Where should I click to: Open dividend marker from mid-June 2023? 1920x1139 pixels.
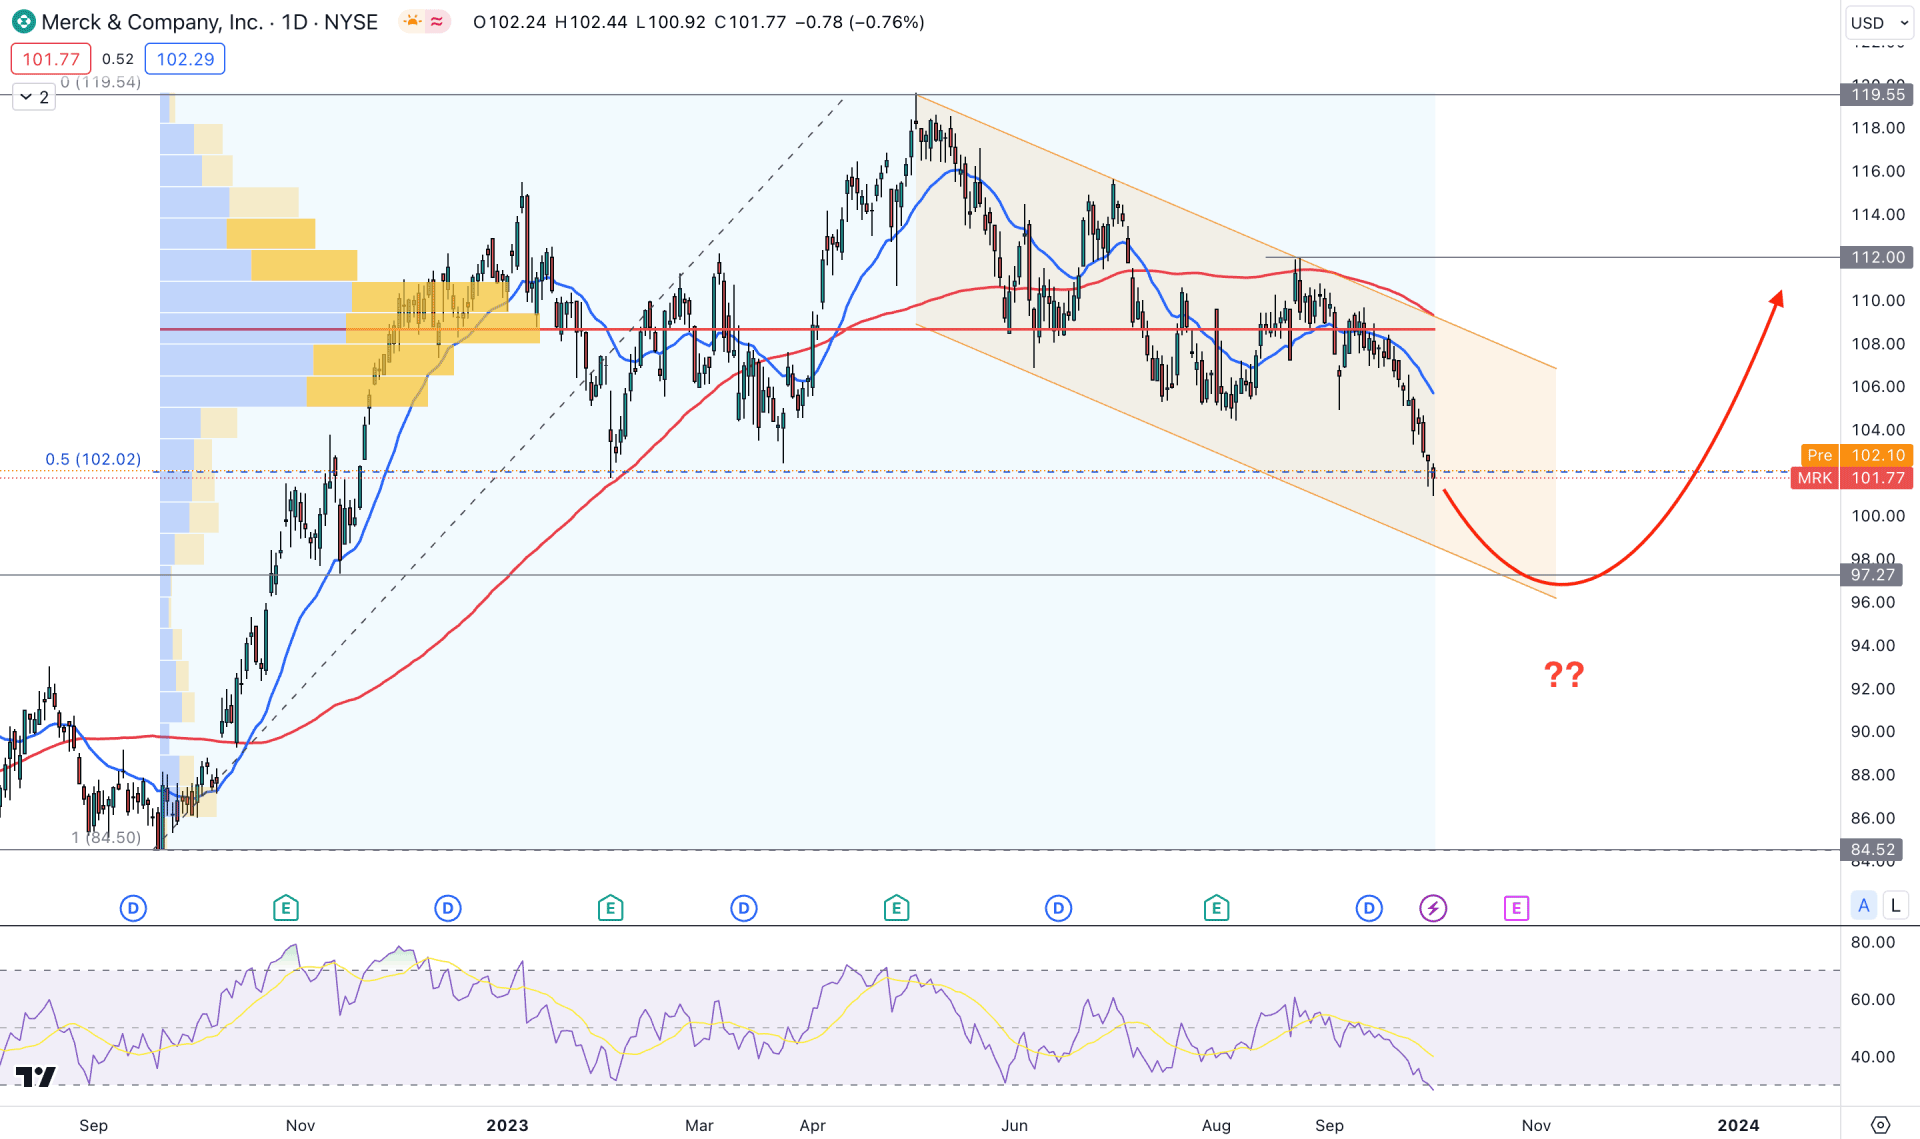1058,908
